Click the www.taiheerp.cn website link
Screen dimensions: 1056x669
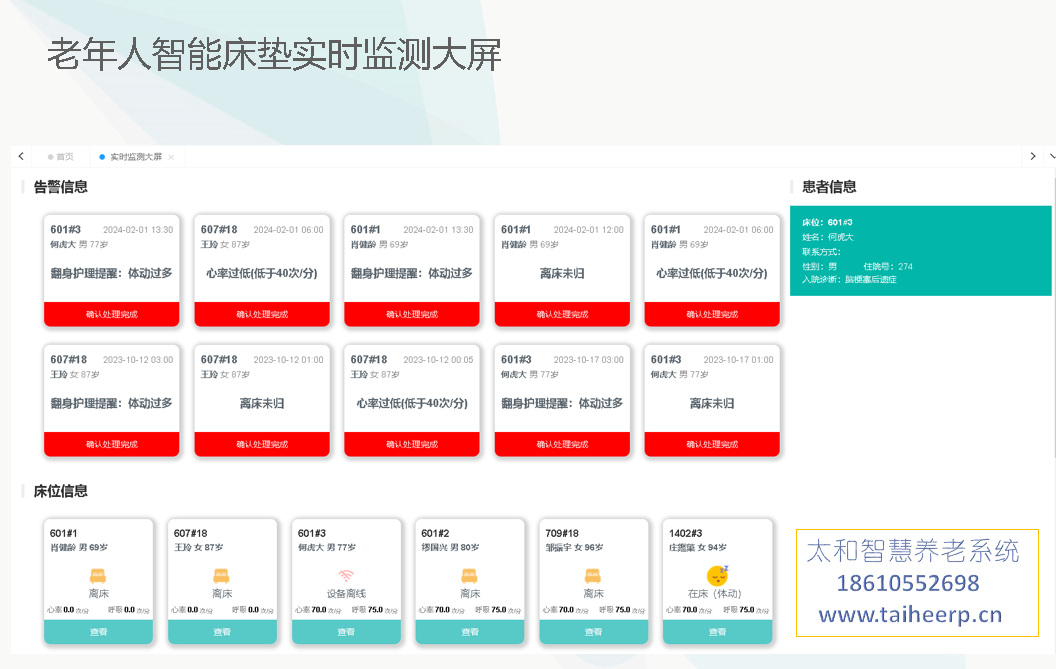(910, 614)
